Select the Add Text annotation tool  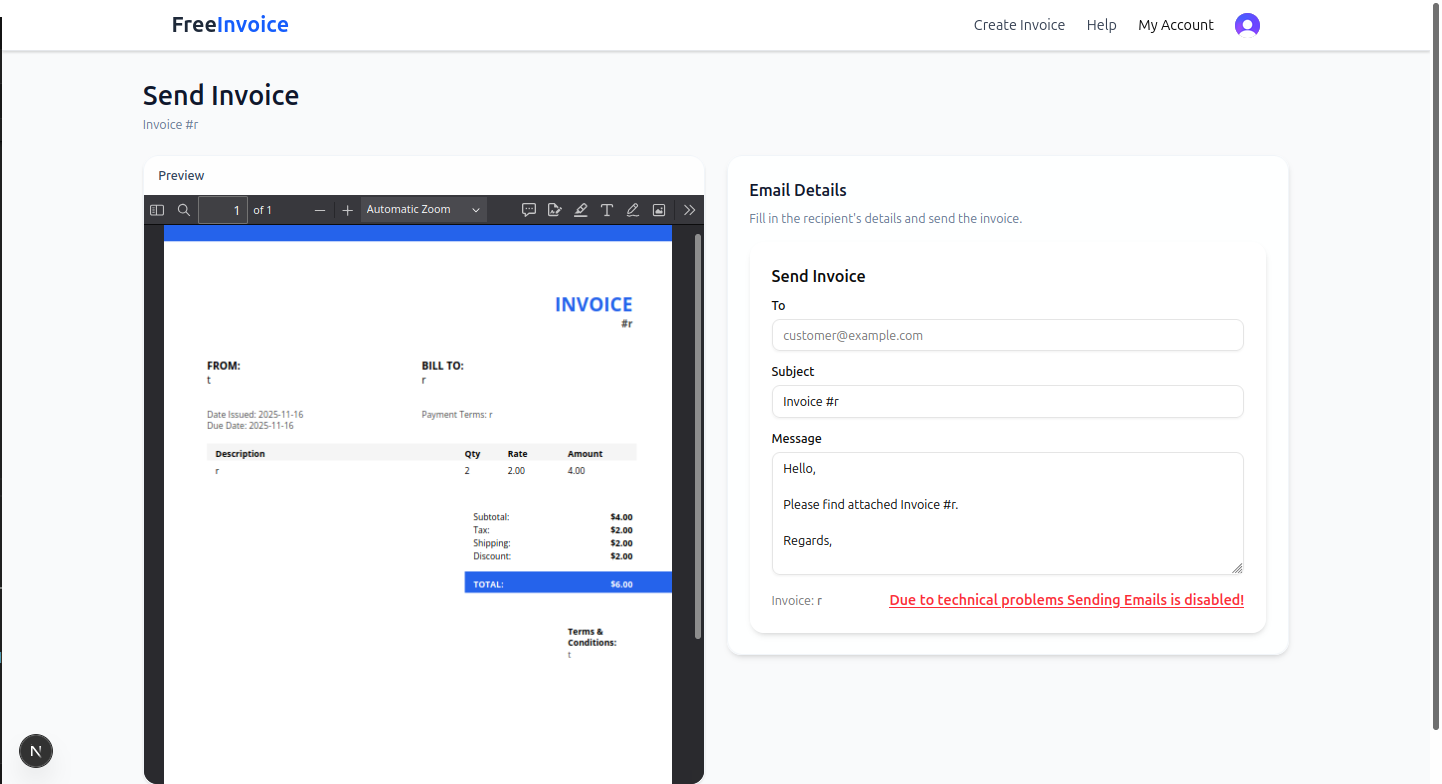pyautogui.click(x=607, y=209)
